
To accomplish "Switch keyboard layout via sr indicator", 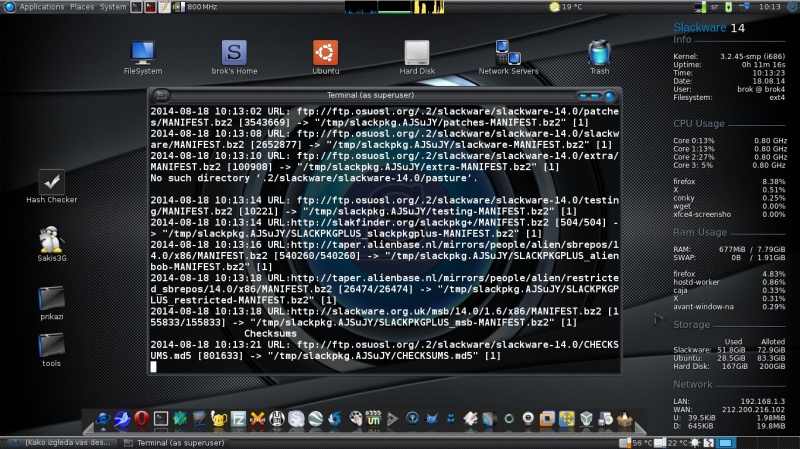I will pos(714,7).
